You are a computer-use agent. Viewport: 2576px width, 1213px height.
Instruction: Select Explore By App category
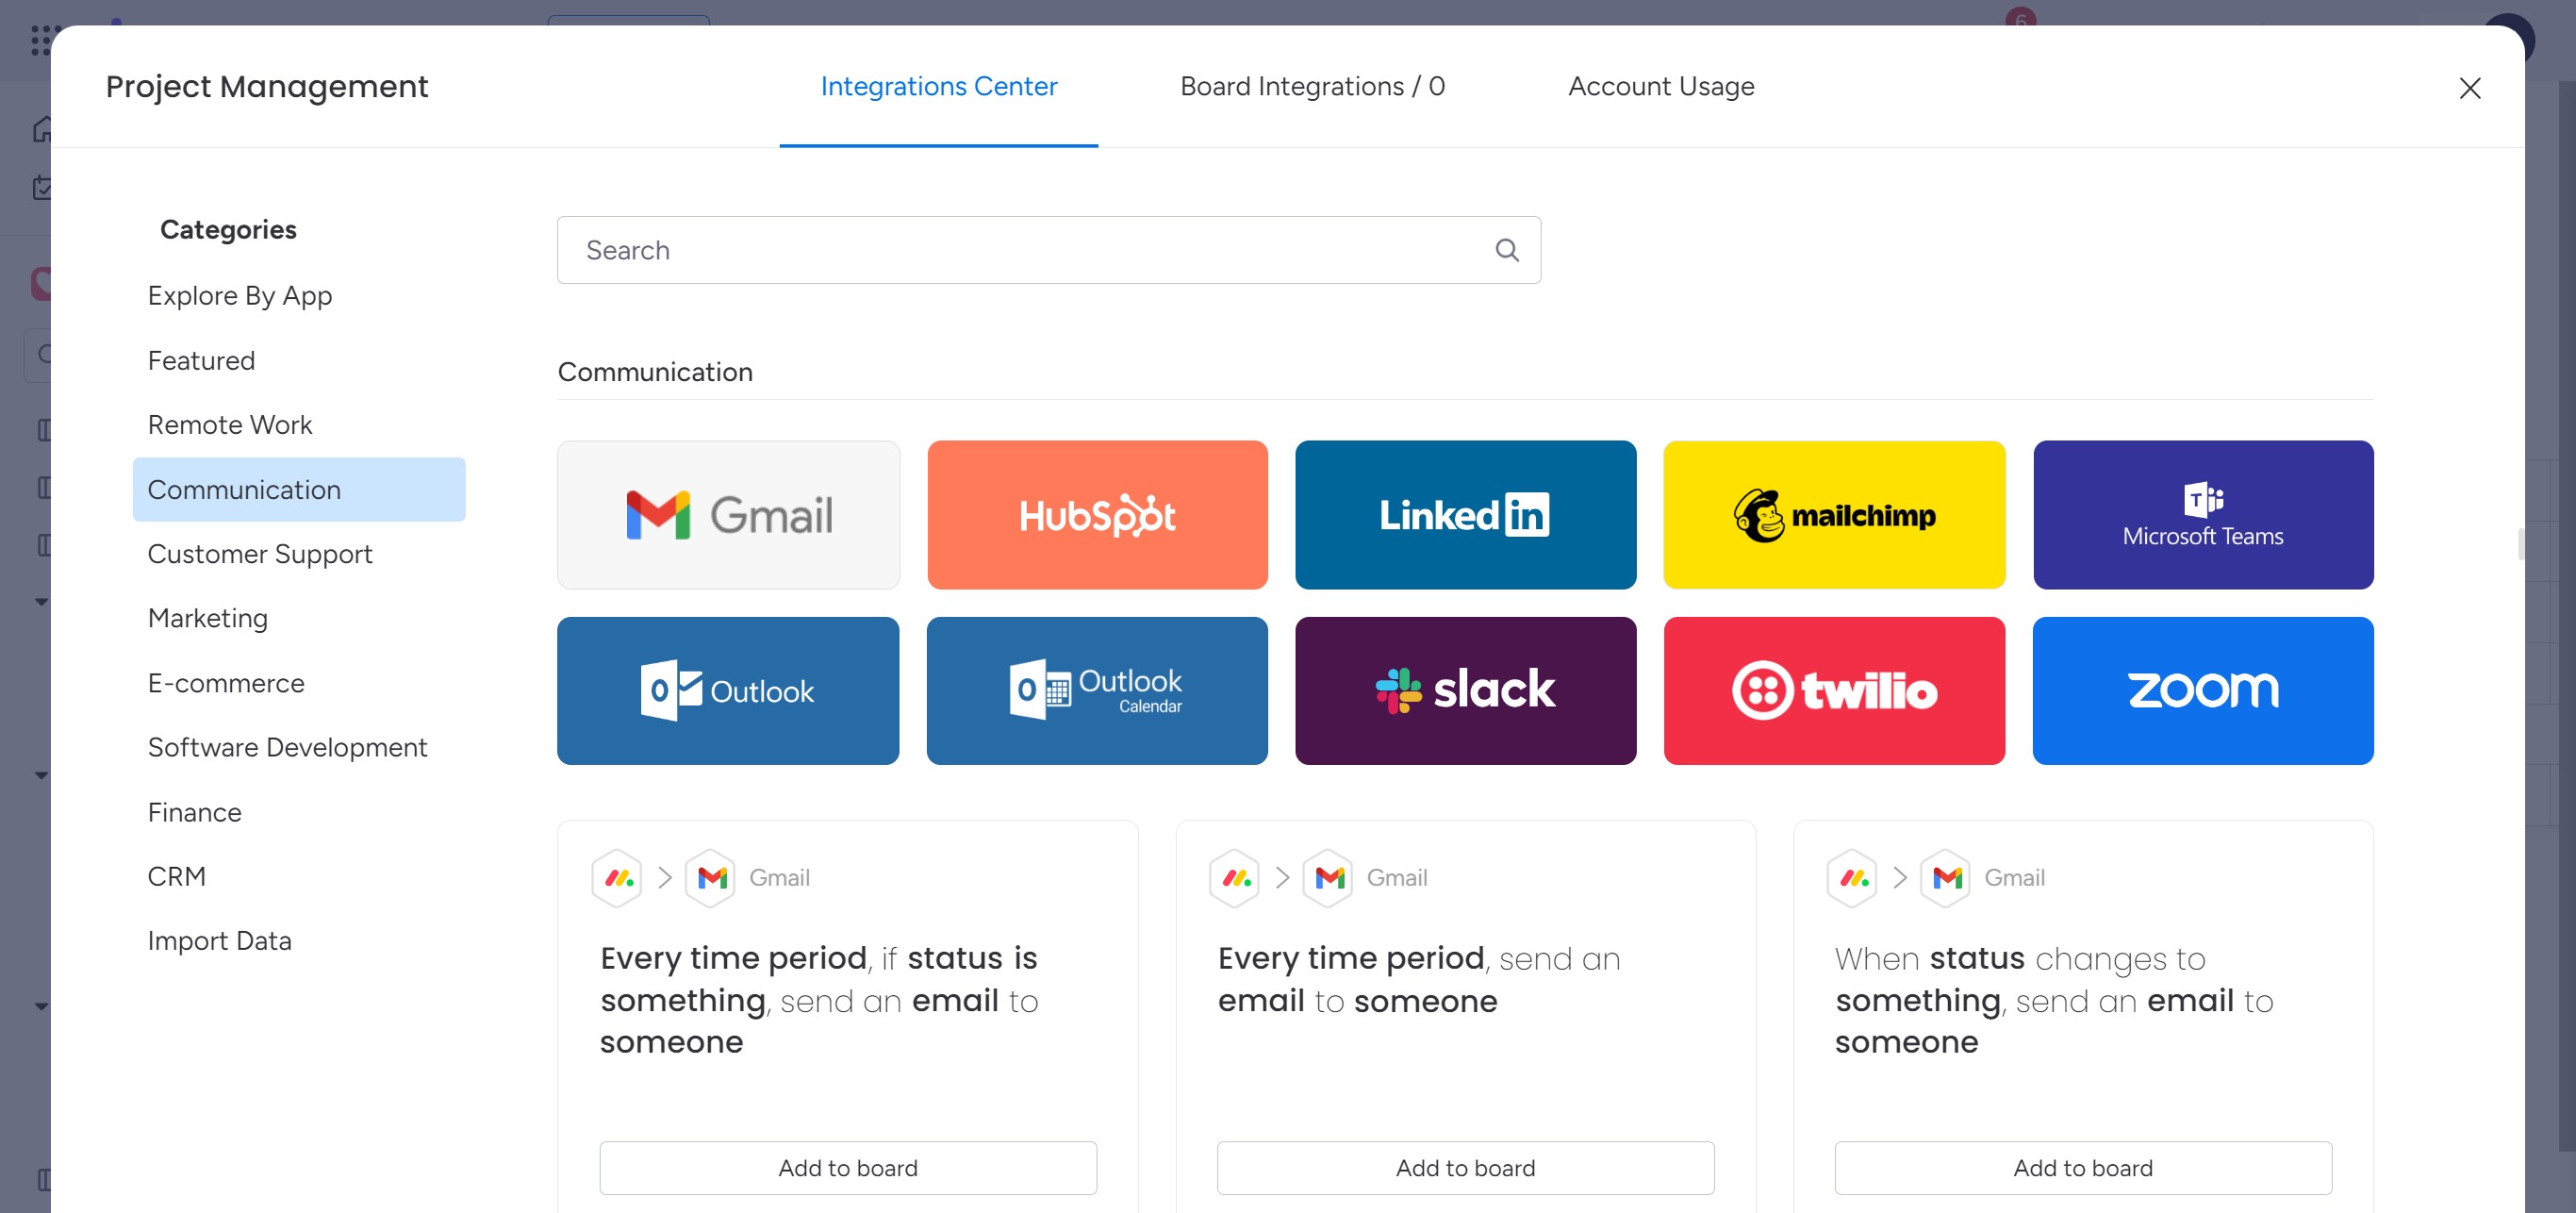[x=299, y=296]
